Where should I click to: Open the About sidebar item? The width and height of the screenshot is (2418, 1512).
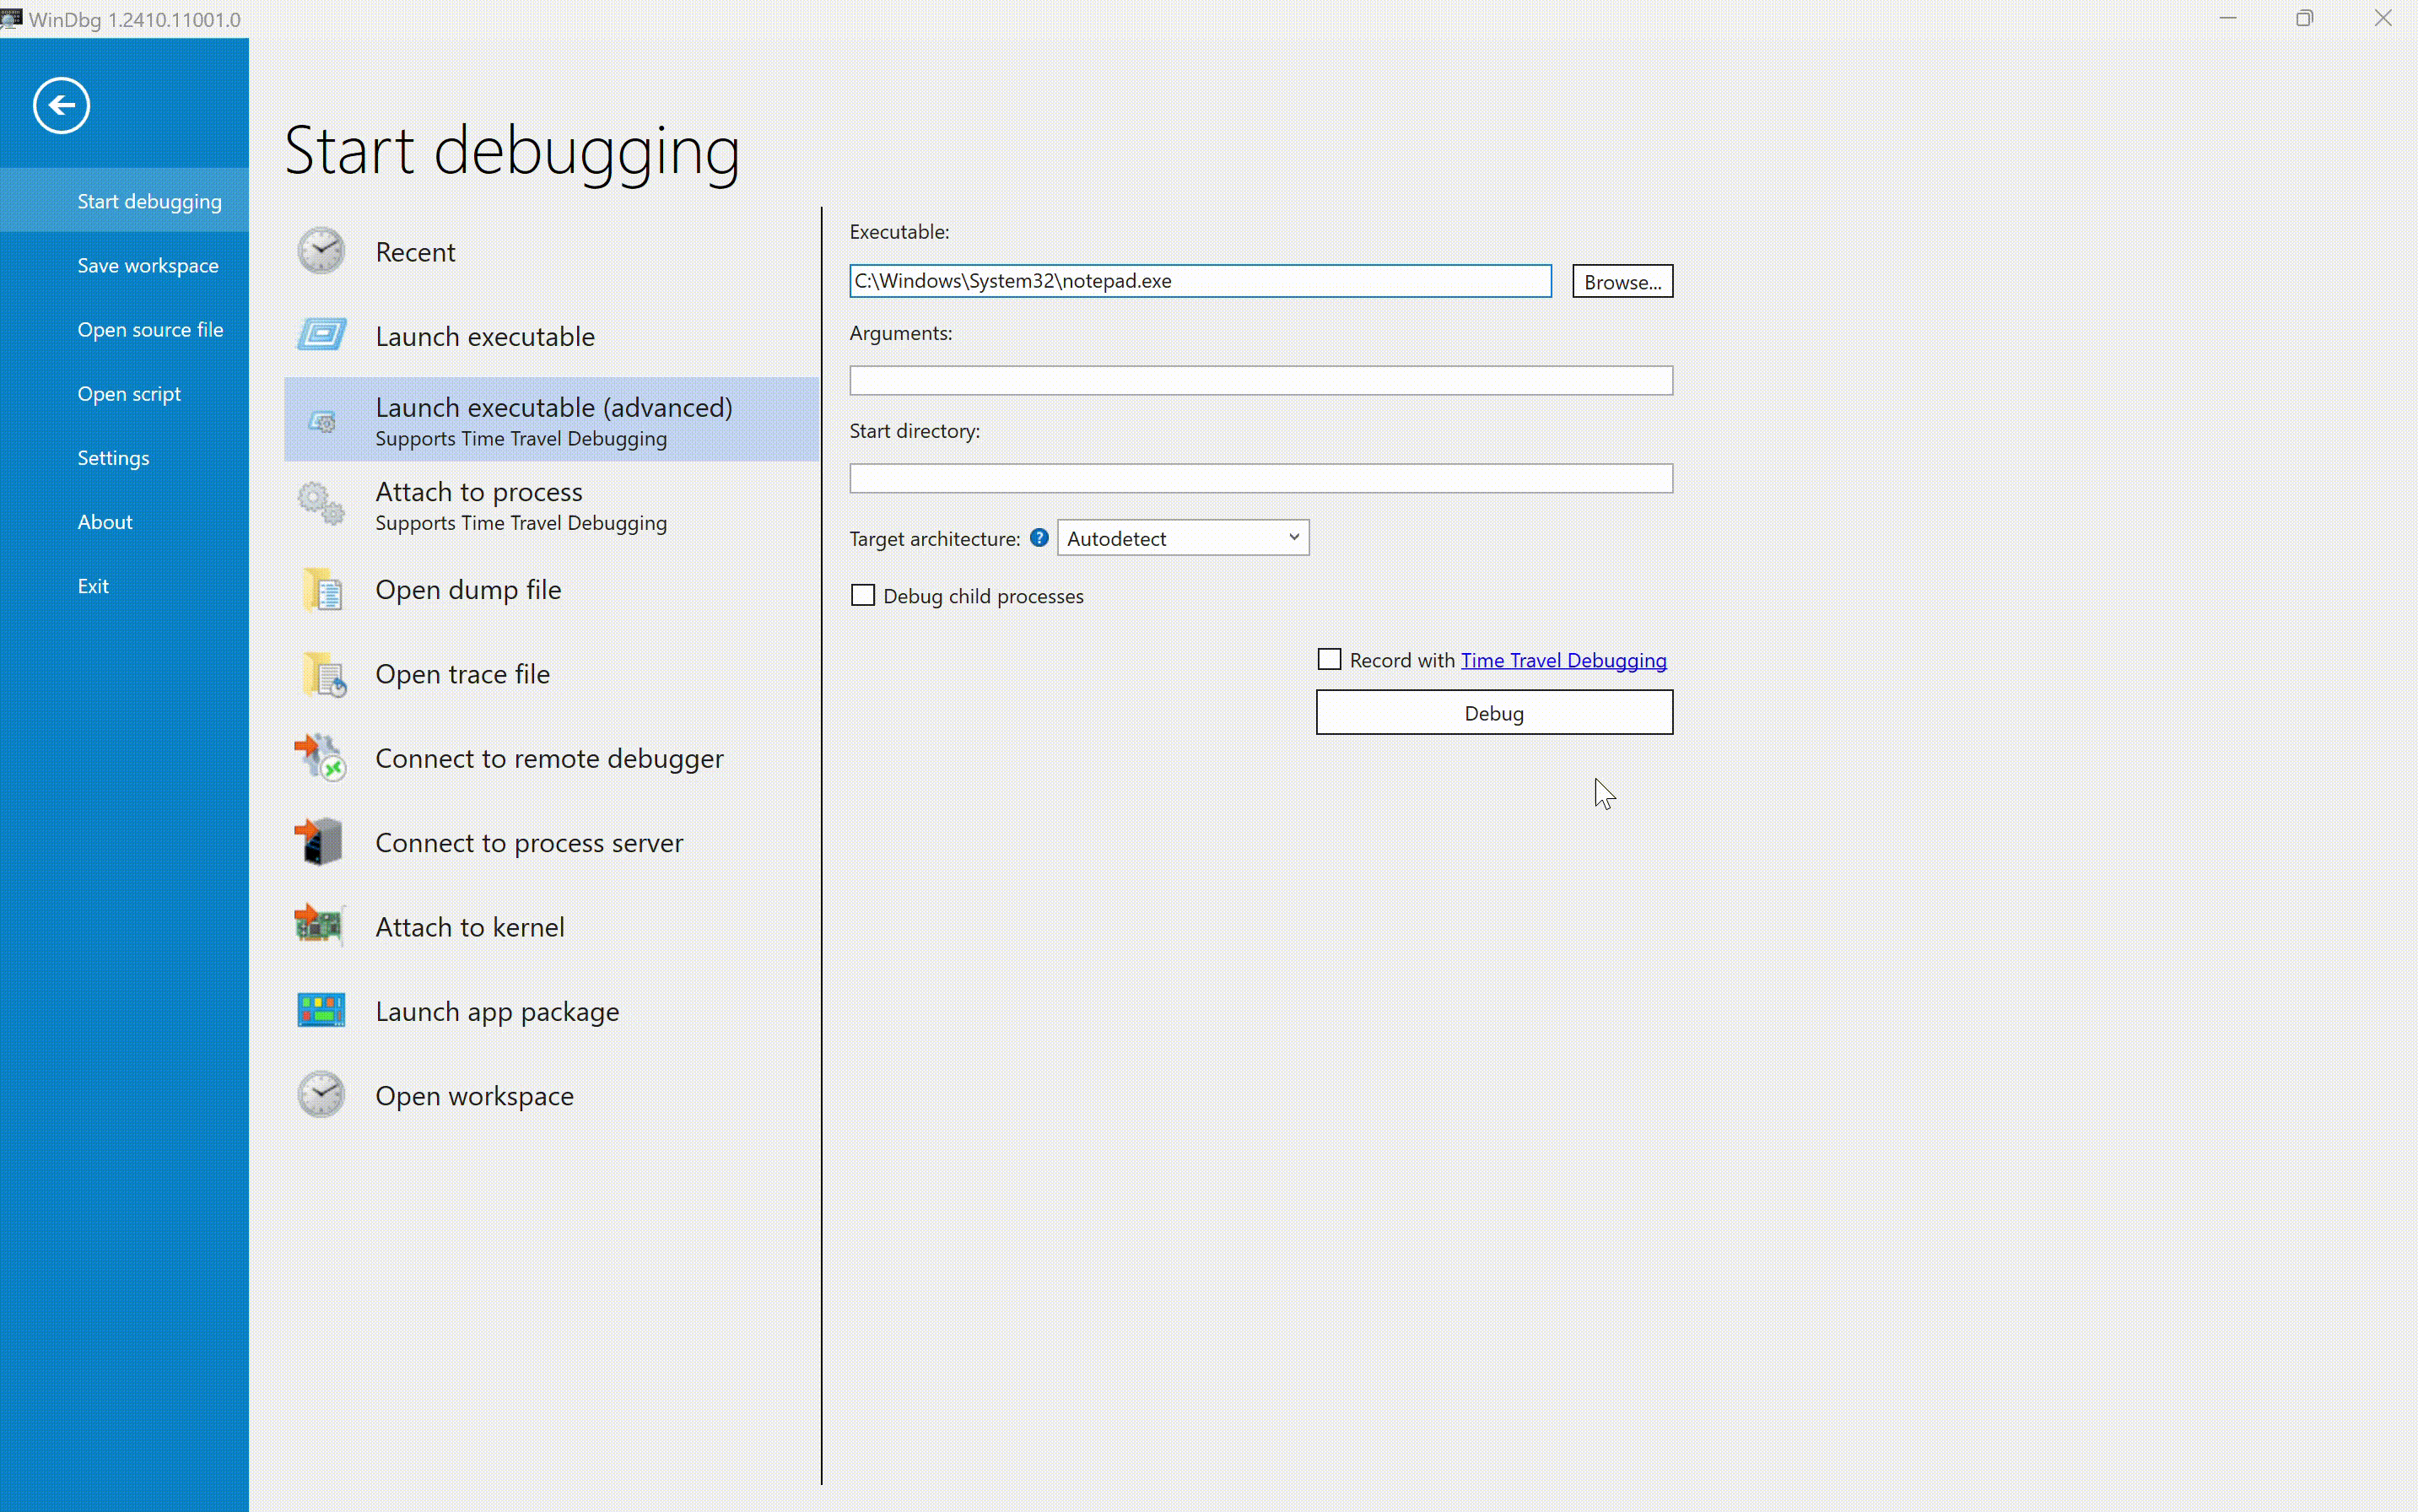(105, 522)
